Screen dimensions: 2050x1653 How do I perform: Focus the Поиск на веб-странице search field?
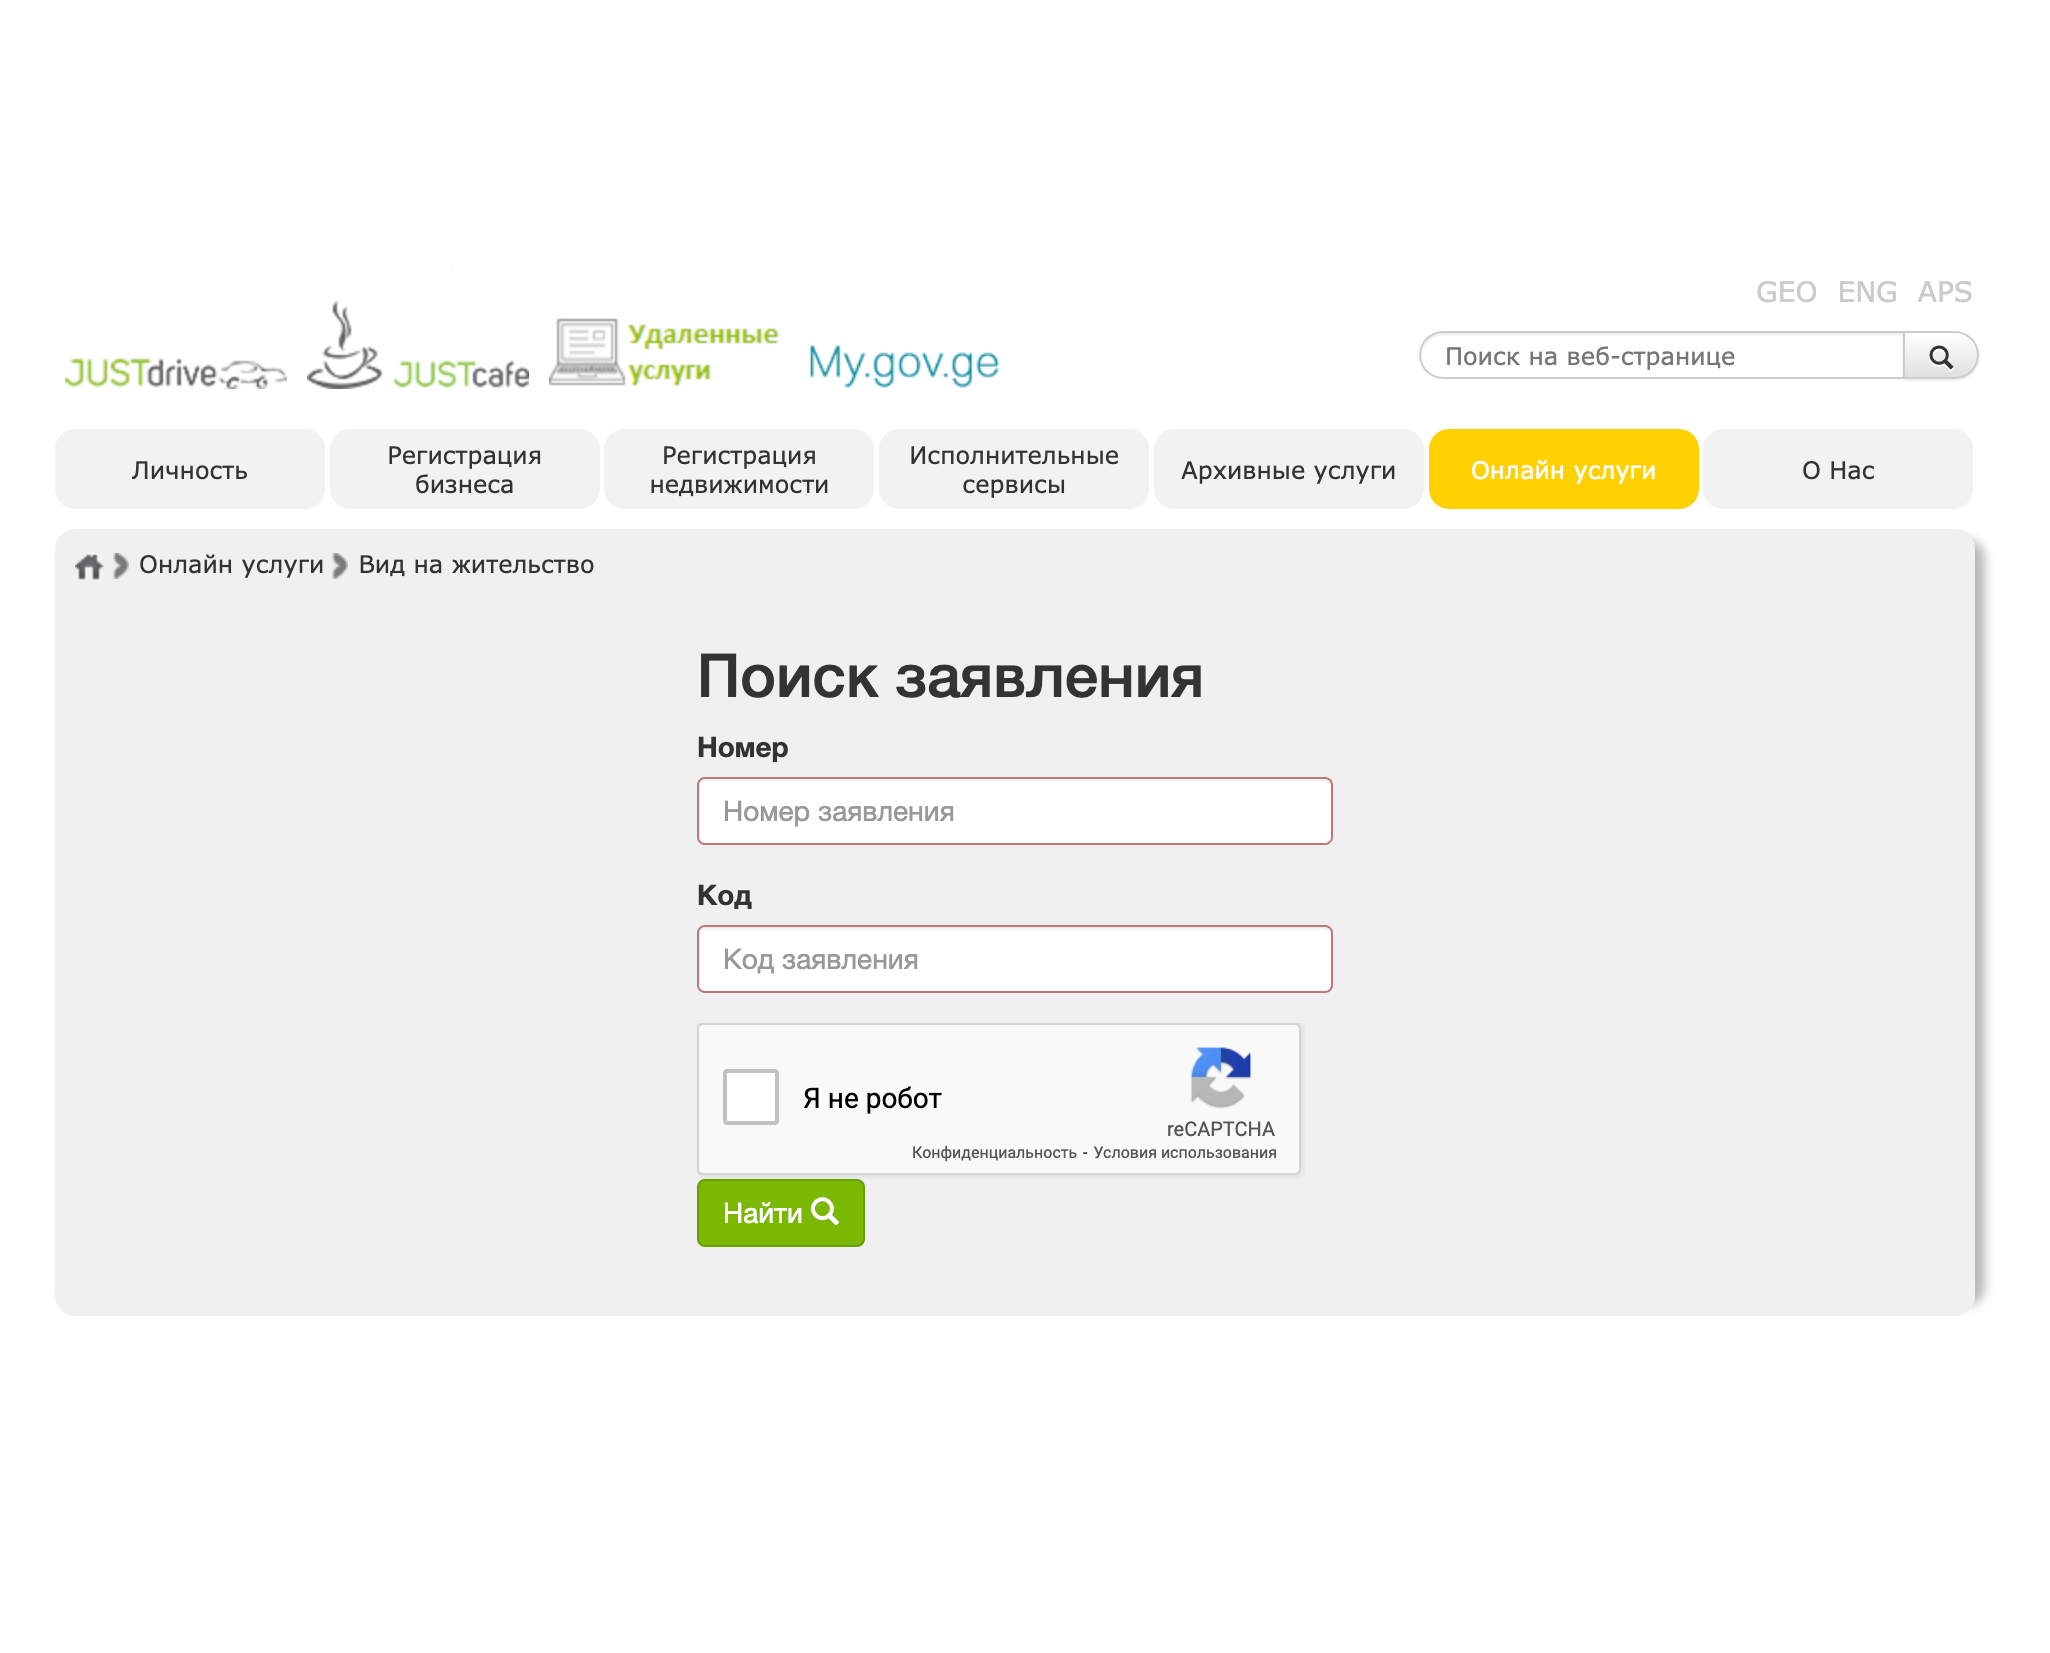pos(1662,356)
